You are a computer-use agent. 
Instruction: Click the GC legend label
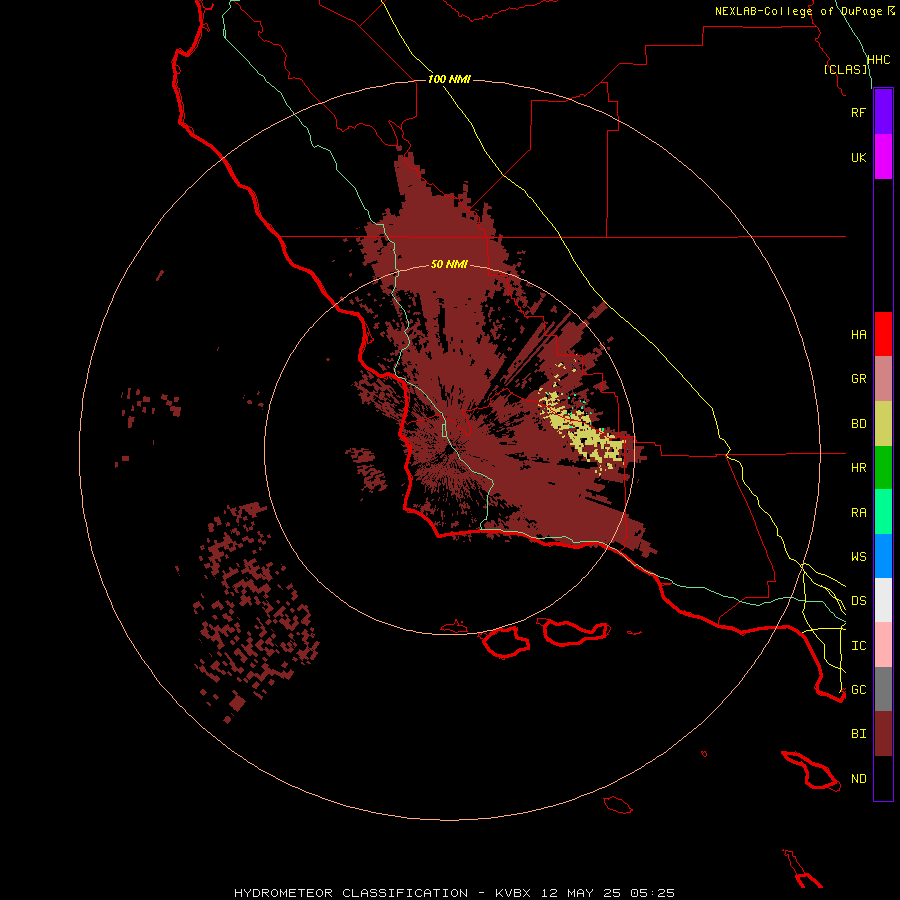tap(858, 690)
